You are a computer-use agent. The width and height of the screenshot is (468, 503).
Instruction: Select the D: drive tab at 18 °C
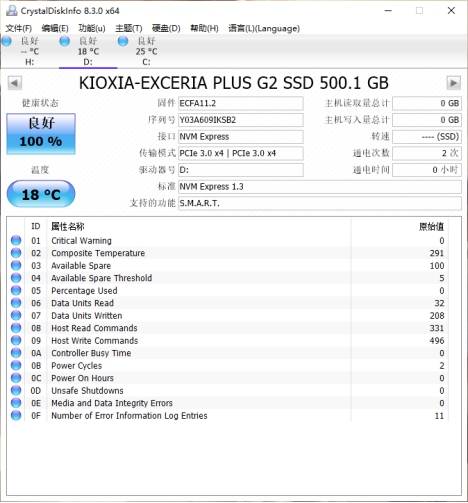coord(88,51)
